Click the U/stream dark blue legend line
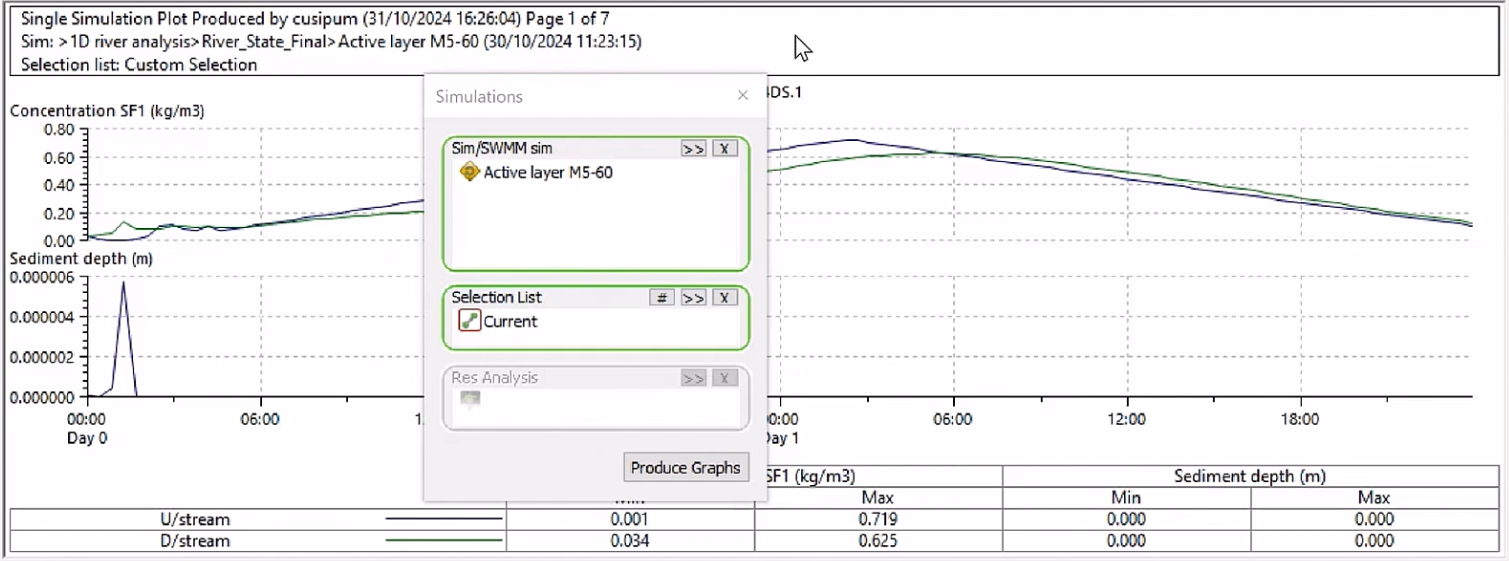 click(x=443, y=519)
